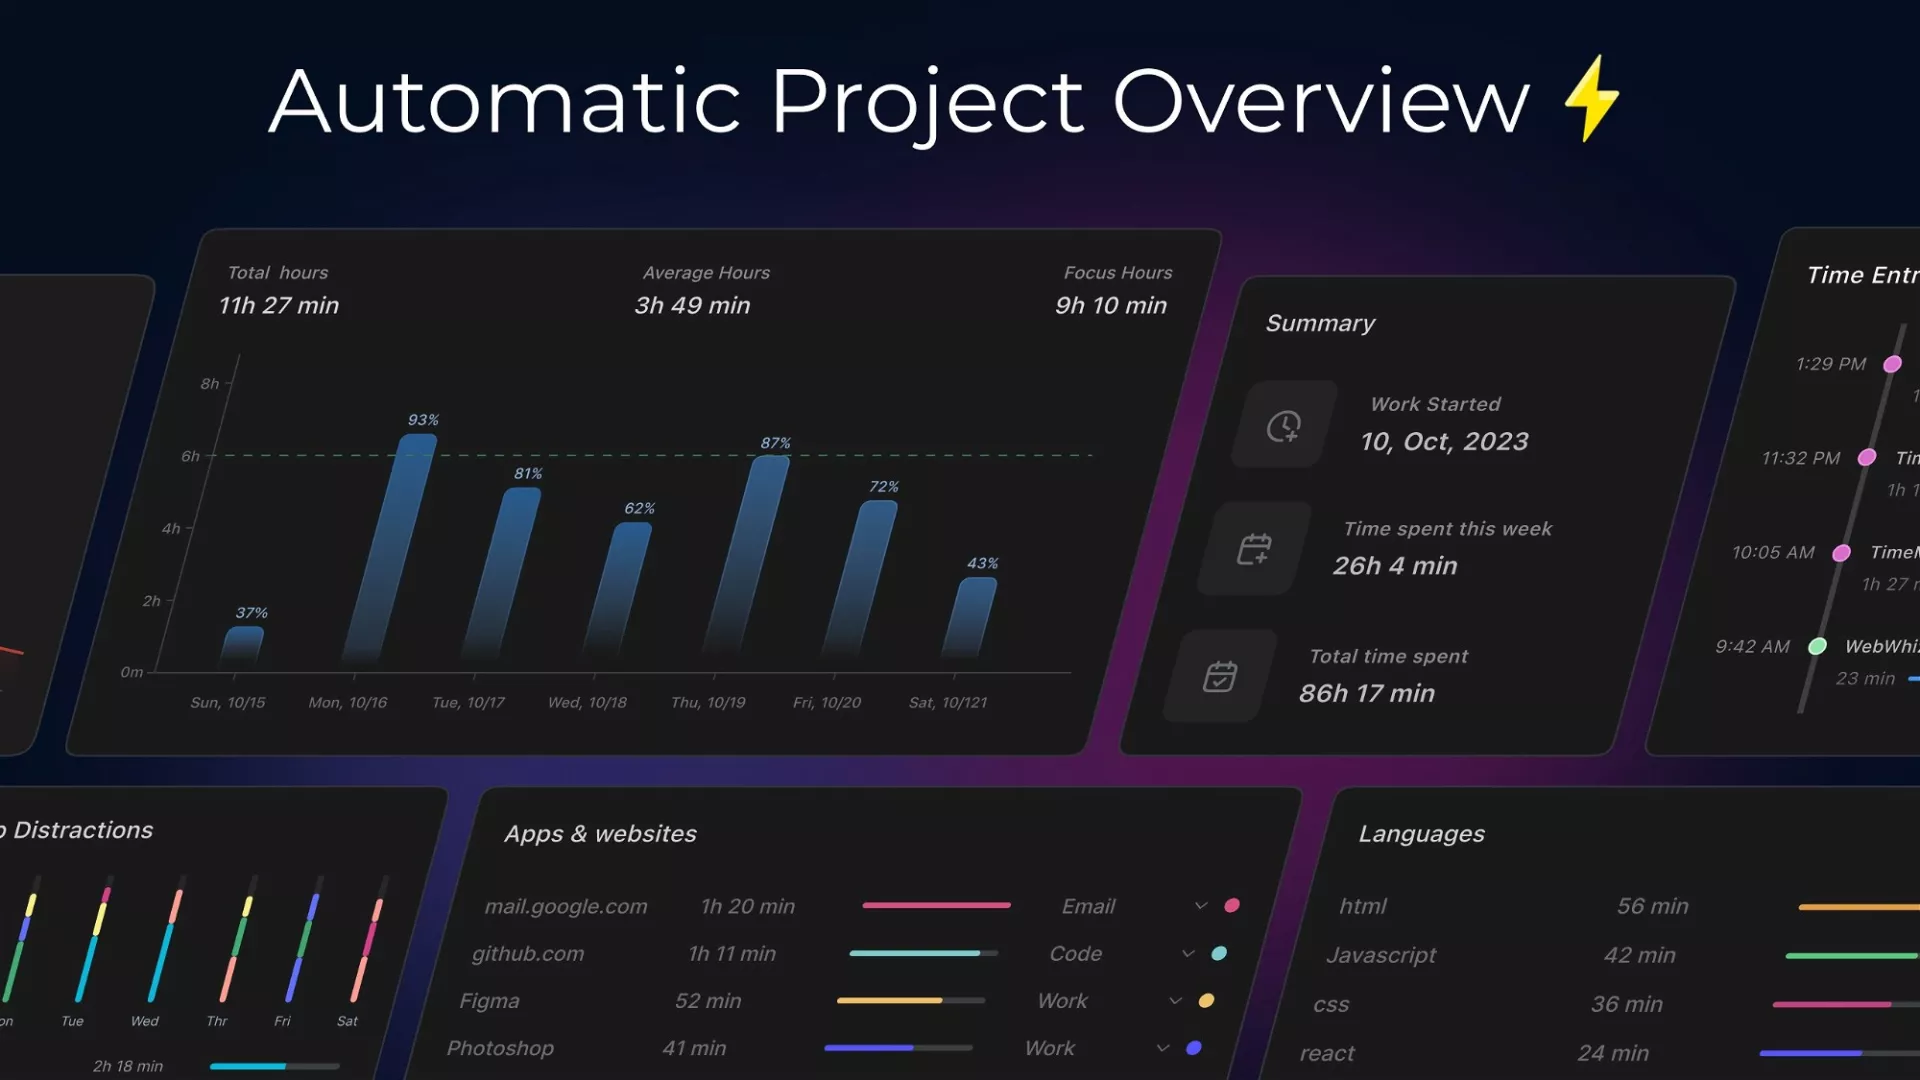Open the Code category dropdown chevron
This screenshot has height=1080, width=1920.
tap(1188, 953)
